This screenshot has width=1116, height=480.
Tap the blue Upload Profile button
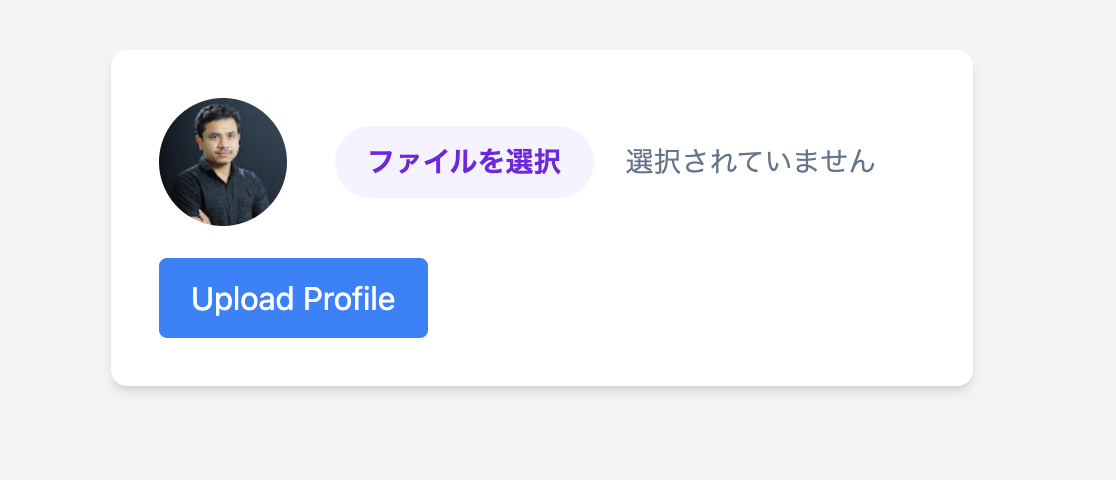click(x=293, y=298)
